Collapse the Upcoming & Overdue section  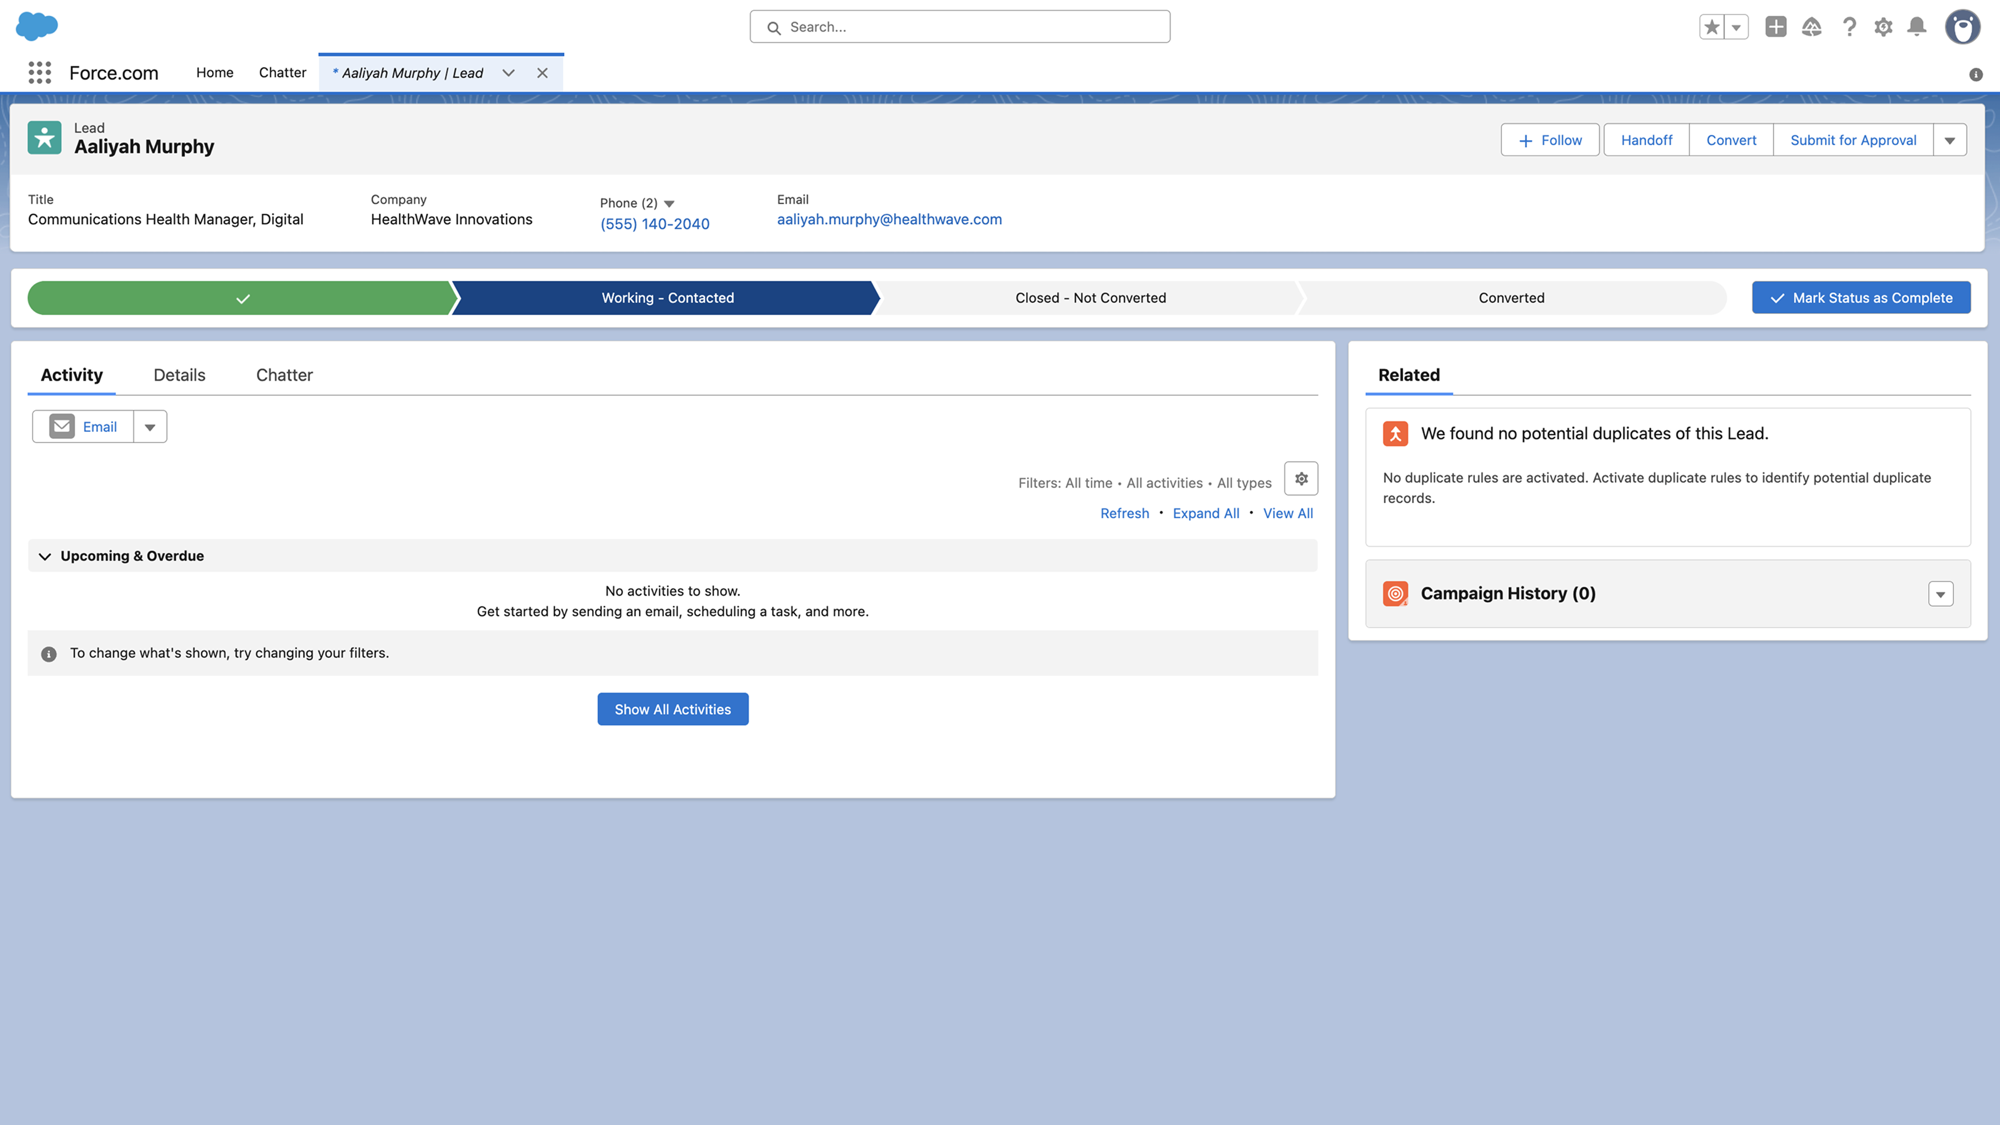click(x=45, y=556)
